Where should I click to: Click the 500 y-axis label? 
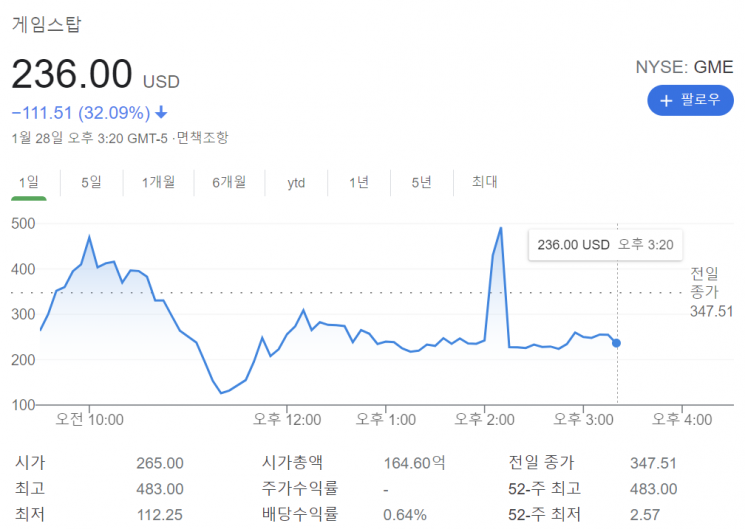(23, 223)
